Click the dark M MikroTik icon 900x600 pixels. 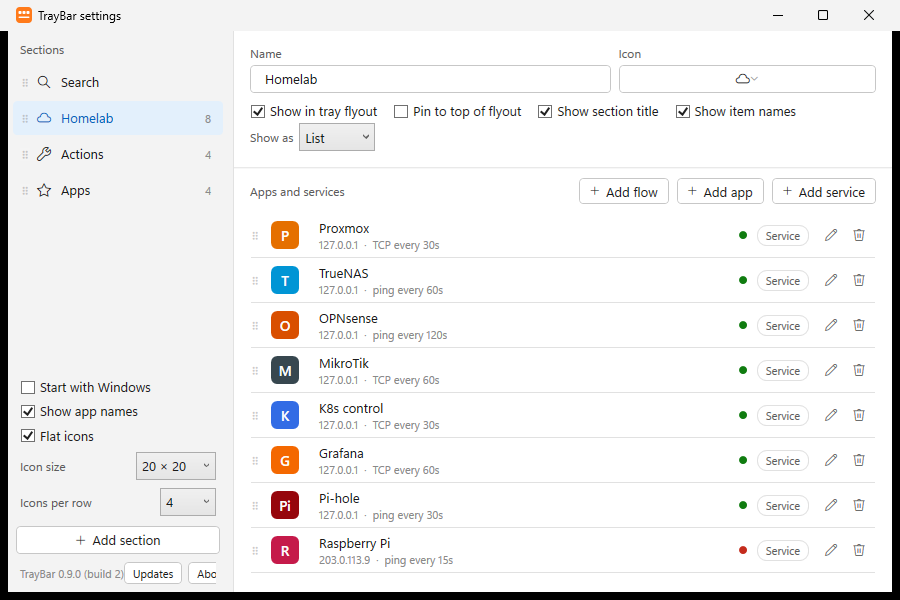(x=285, y=370)
